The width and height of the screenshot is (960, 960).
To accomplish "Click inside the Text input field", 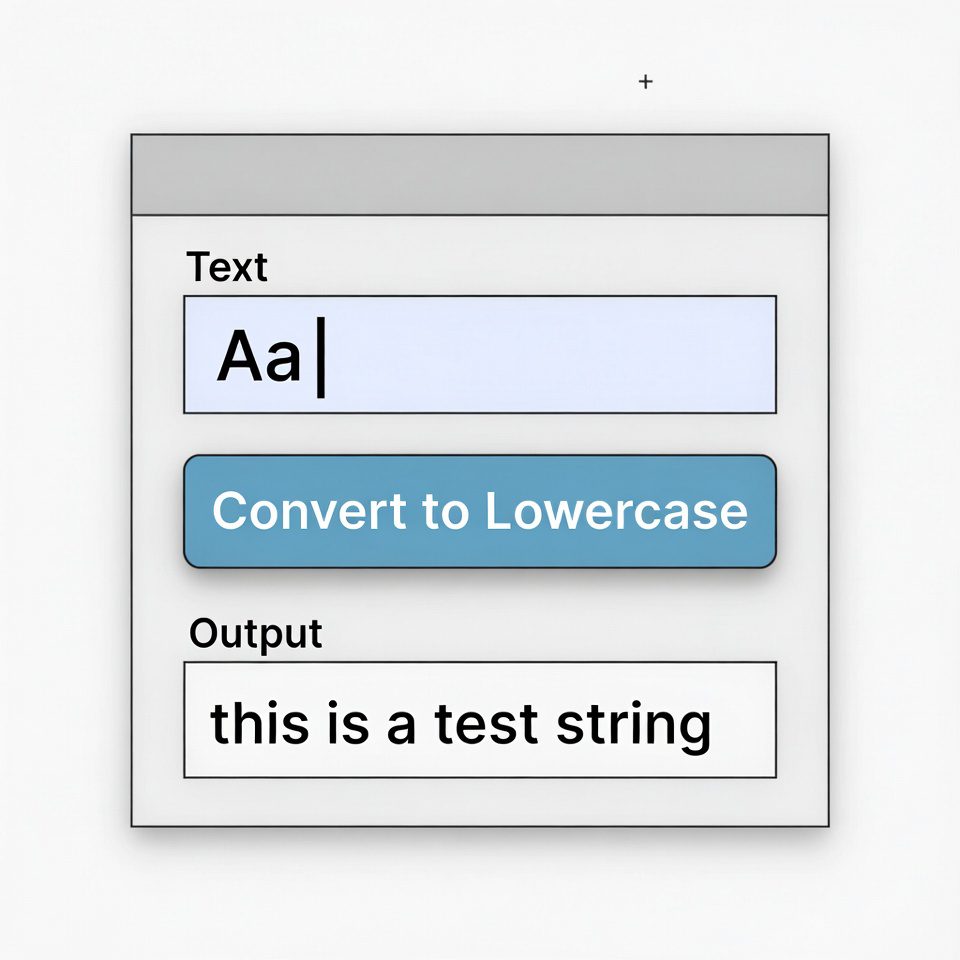I will click(x=480, y=352).
